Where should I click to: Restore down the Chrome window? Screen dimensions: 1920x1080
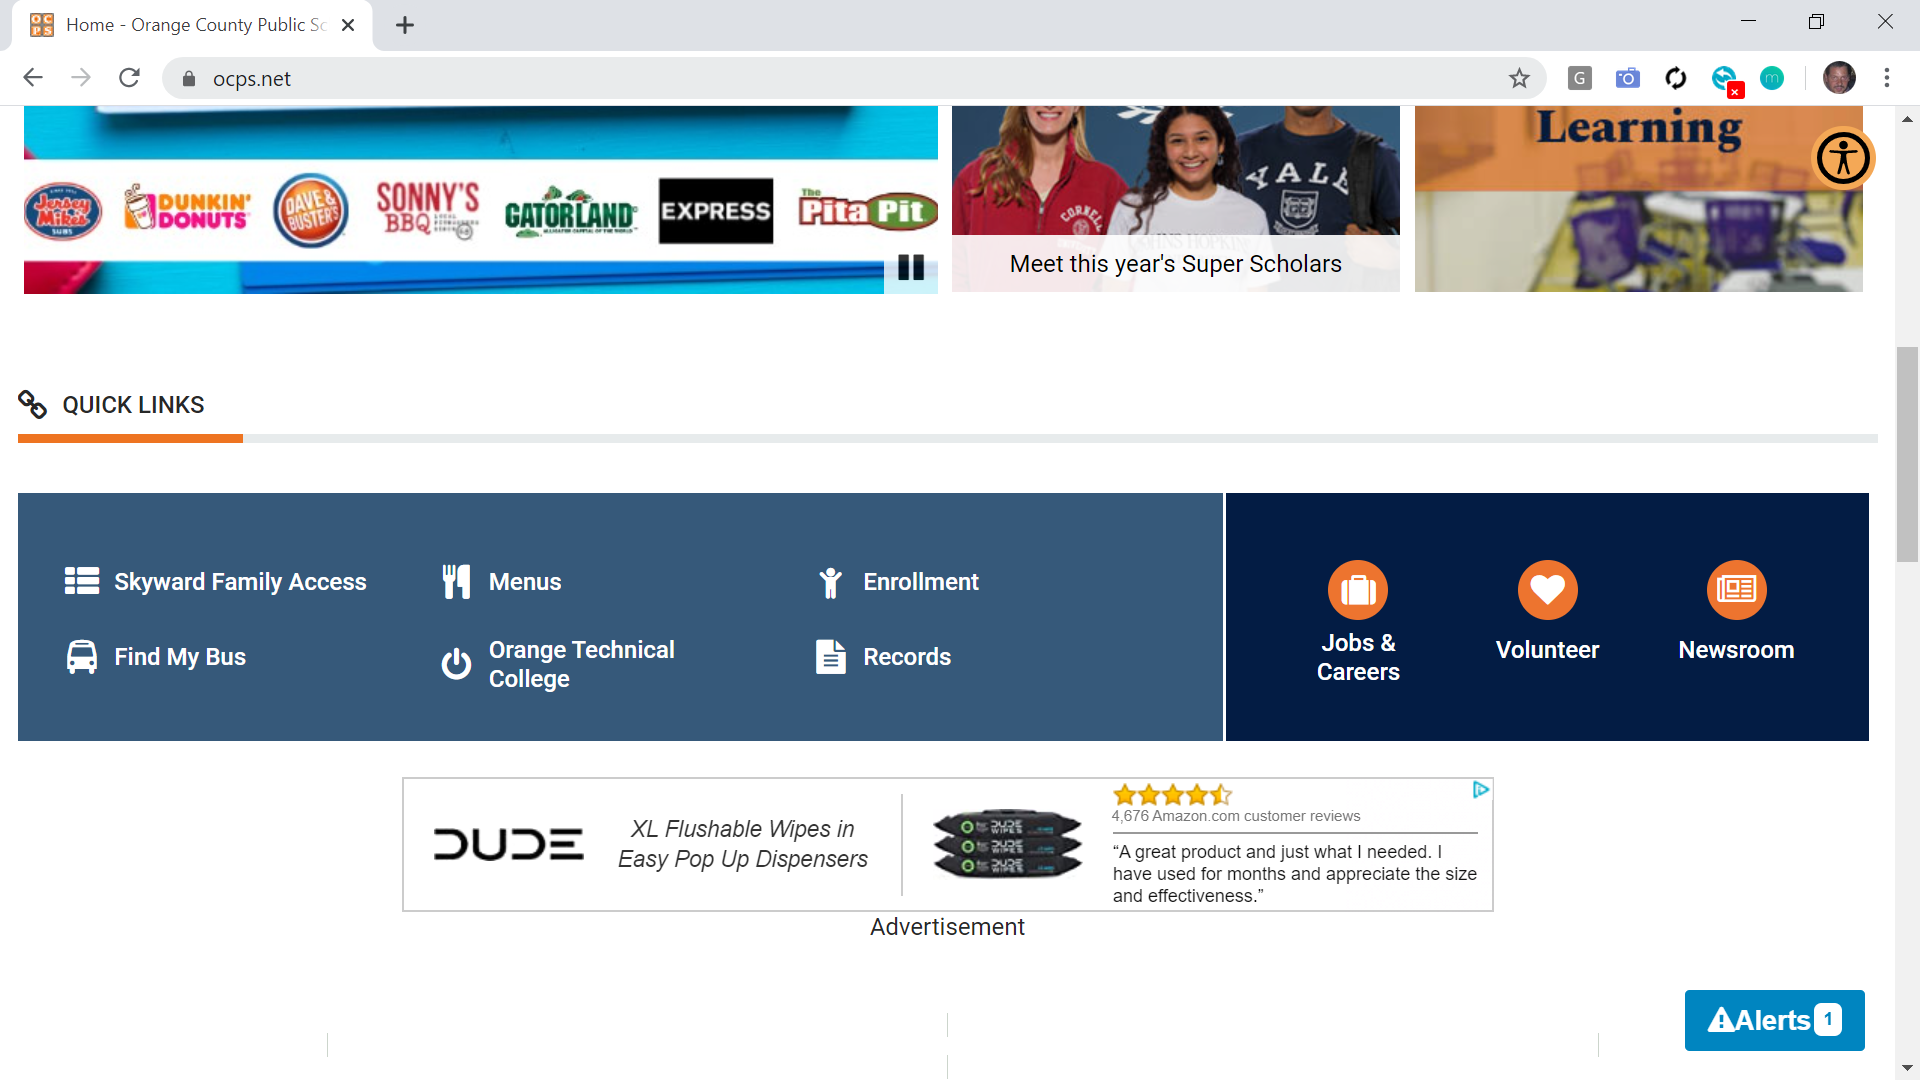(1816, 22)
